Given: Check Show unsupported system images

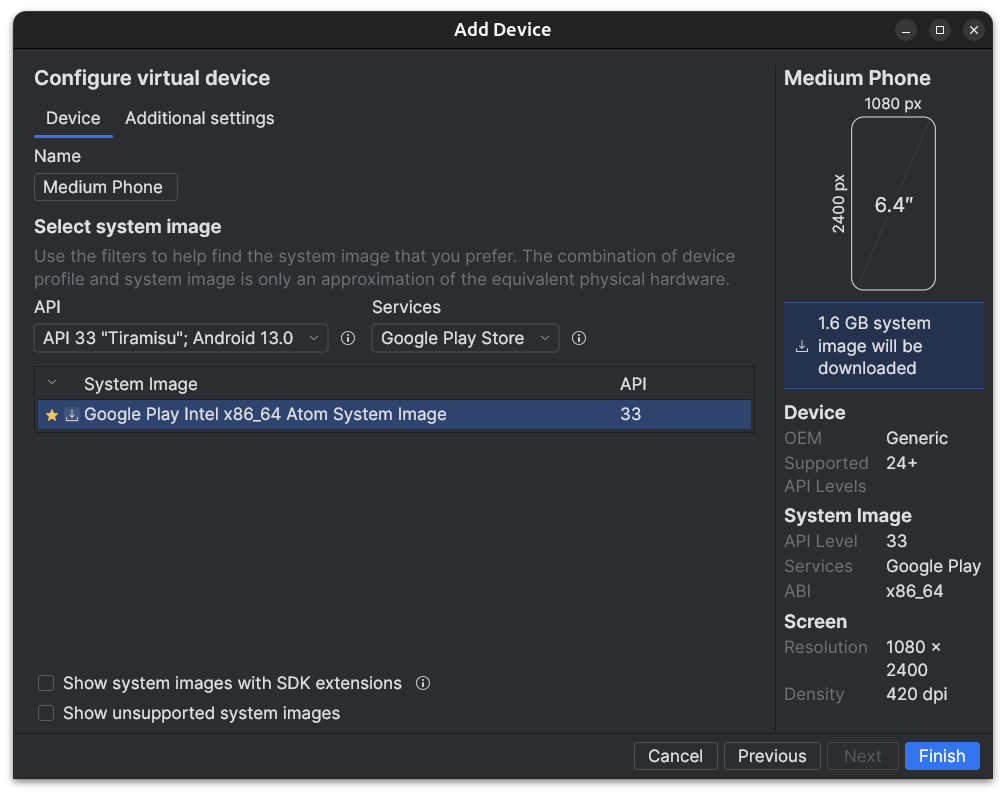Looking at the screenshot, I should (x=46, y=713).
